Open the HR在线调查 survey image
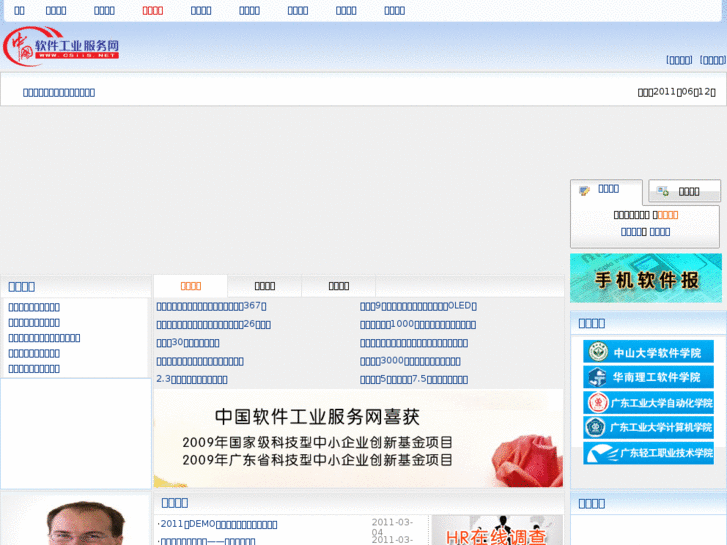727x545 pixels. click(x=497, y=530)
